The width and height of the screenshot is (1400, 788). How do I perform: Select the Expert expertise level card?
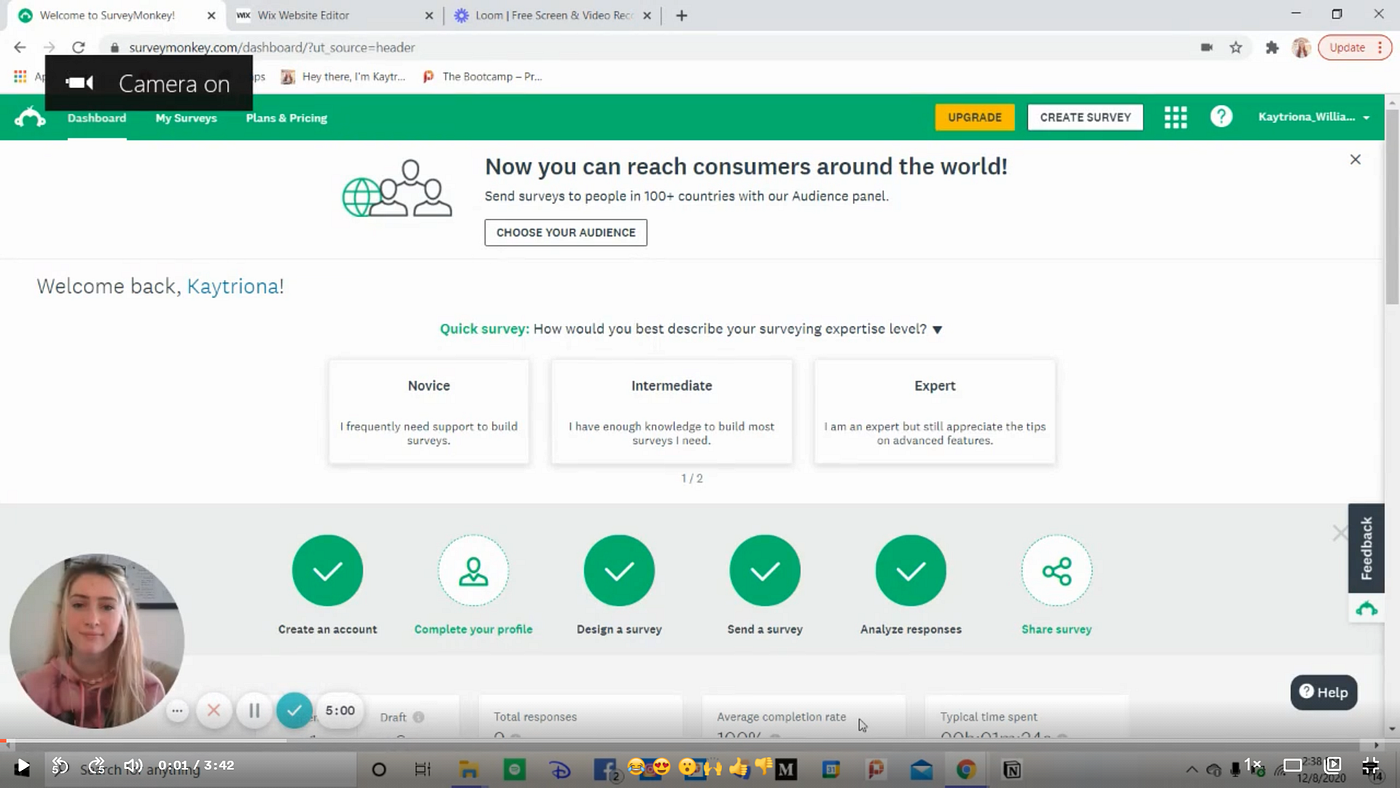point(934,411)
